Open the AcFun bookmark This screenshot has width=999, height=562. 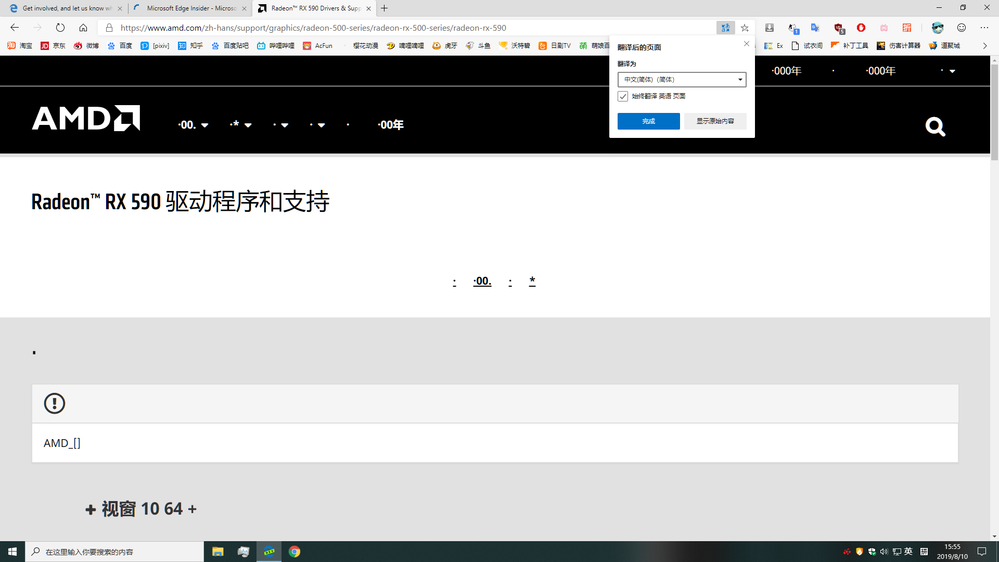(317, 46)
